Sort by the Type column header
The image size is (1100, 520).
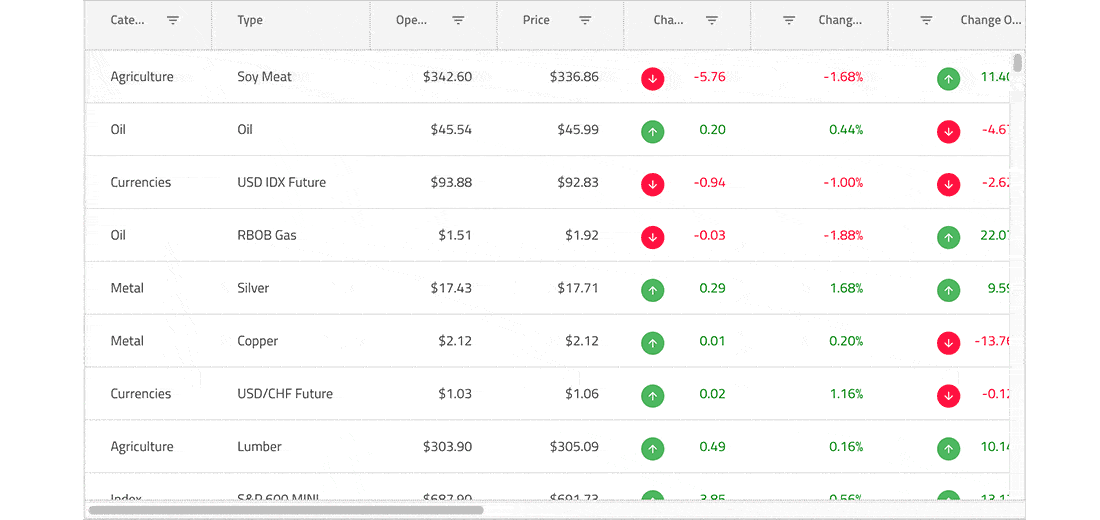tap(250, 20)
